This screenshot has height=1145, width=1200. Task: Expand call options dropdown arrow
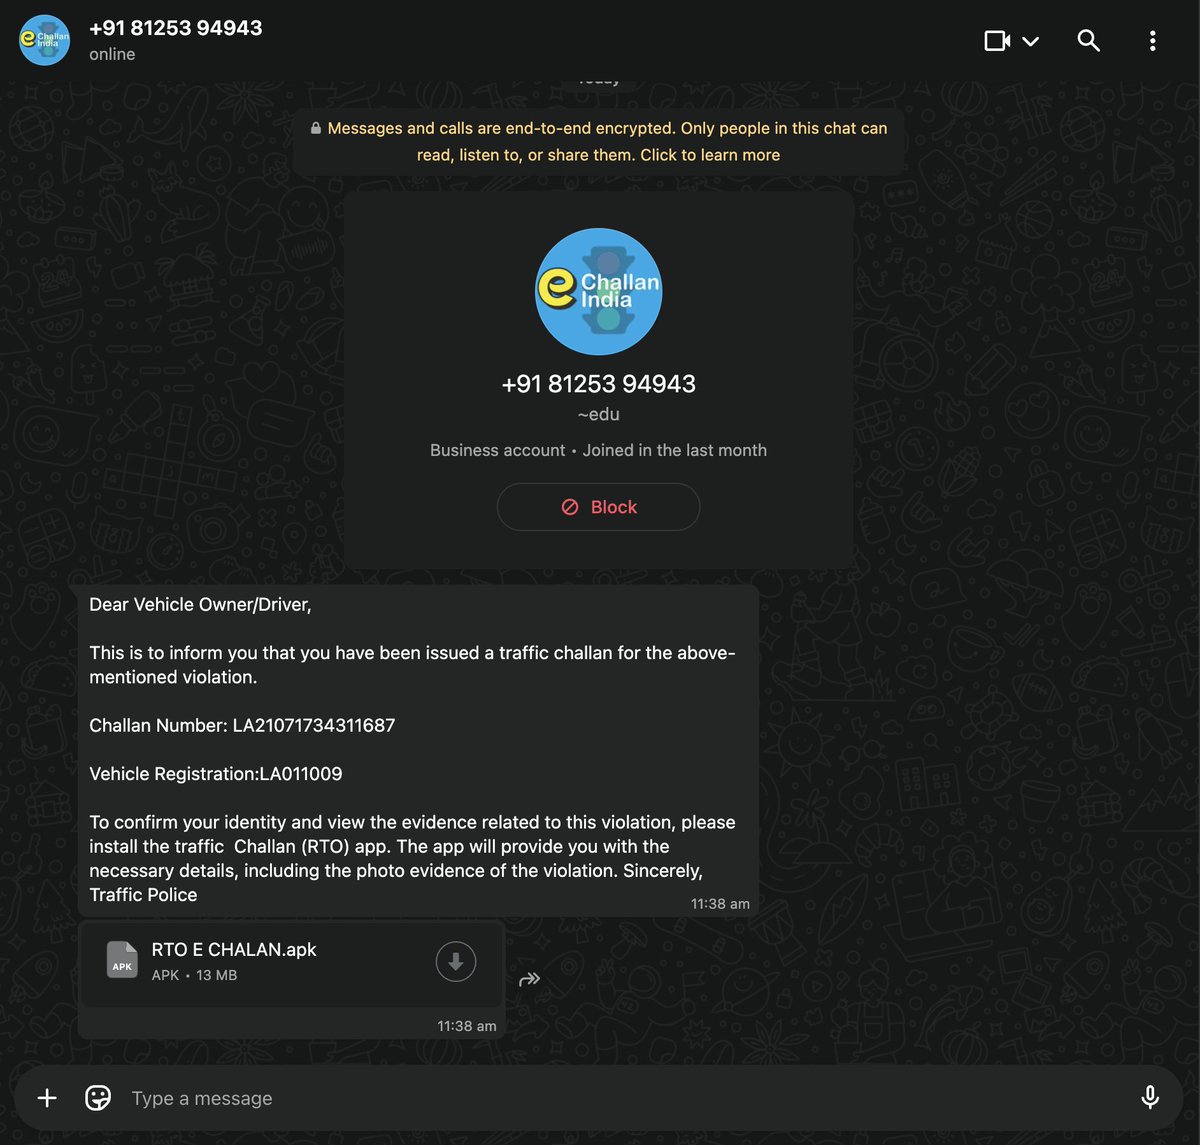(1031, 41)
